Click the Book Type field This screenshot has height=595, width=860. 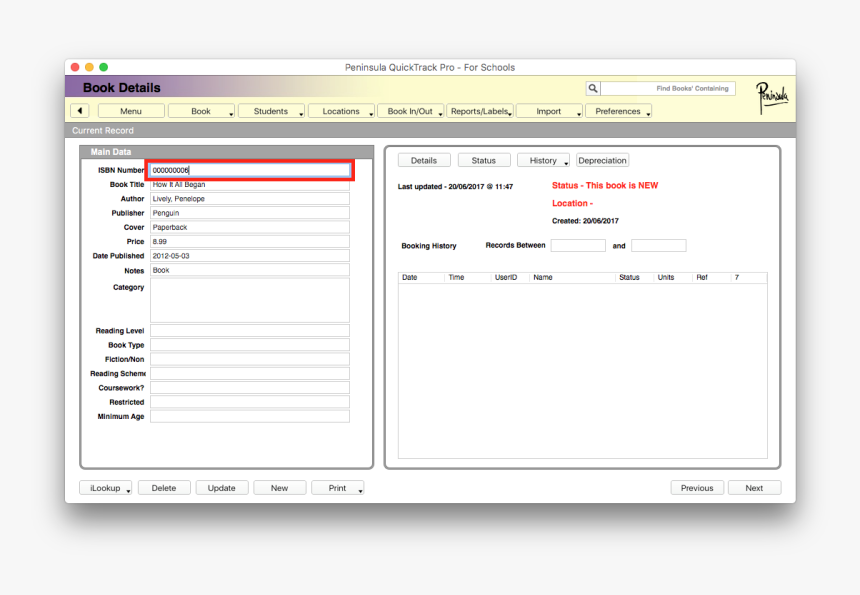tap(250, 344)
